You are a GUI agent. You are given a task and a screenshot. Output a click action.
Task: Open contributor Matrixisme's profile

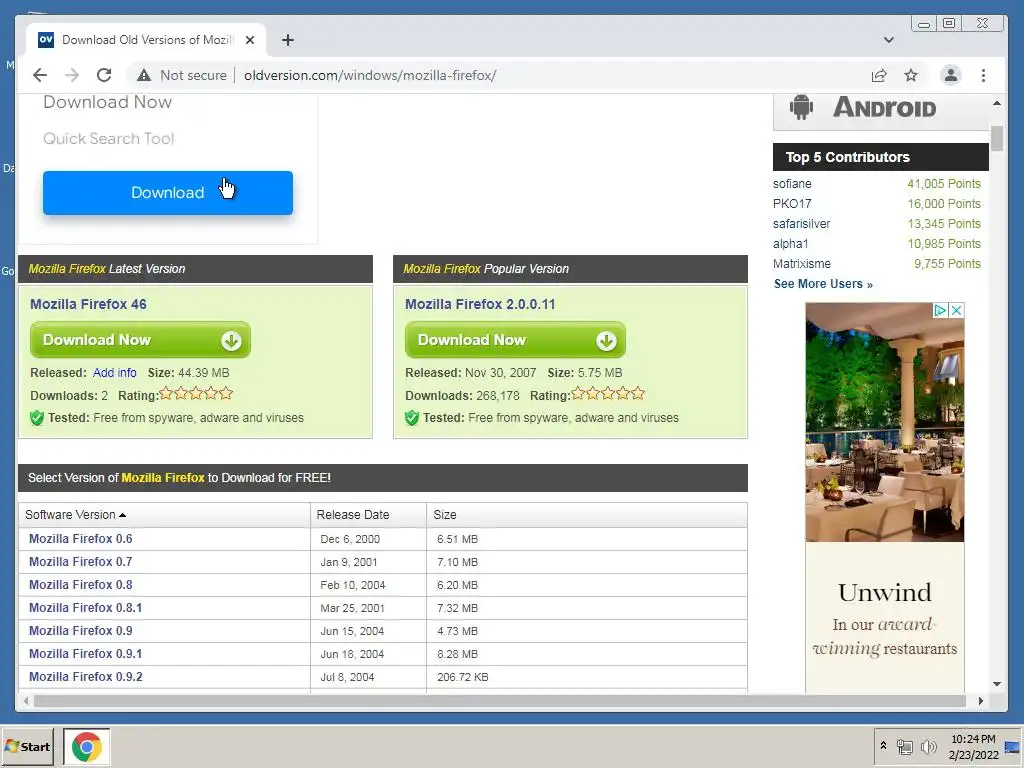802,264
